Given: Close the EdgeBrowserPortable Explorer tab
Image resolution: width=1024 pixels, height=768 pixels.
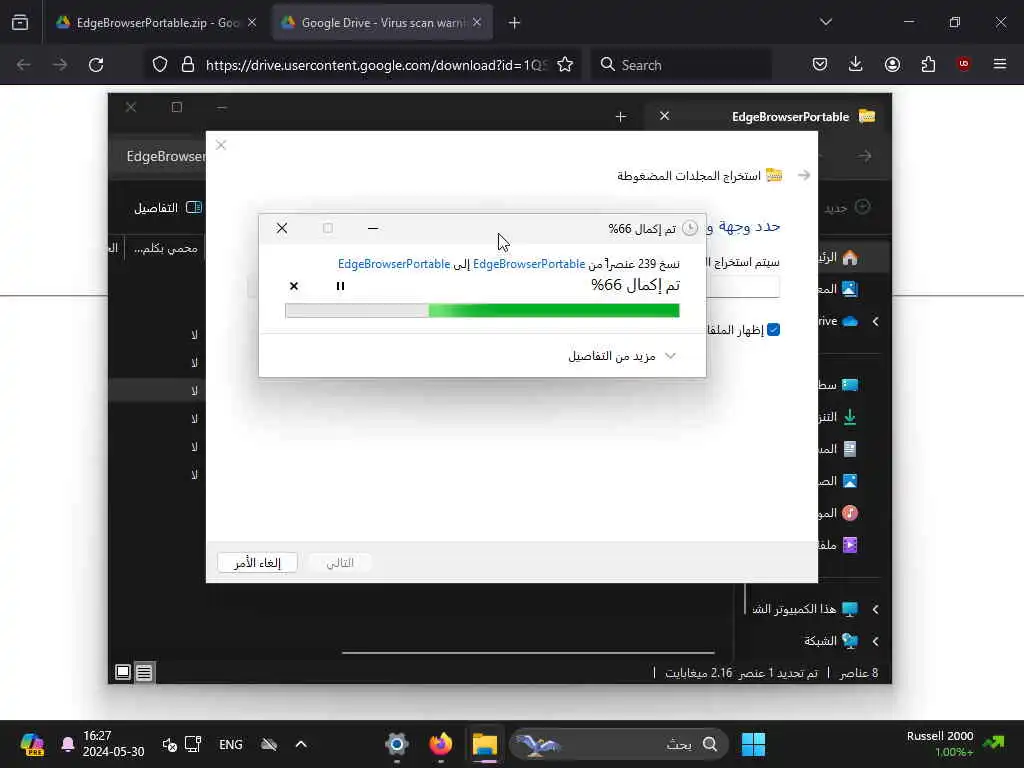Looking at the screenshot, I should point(664,116).
